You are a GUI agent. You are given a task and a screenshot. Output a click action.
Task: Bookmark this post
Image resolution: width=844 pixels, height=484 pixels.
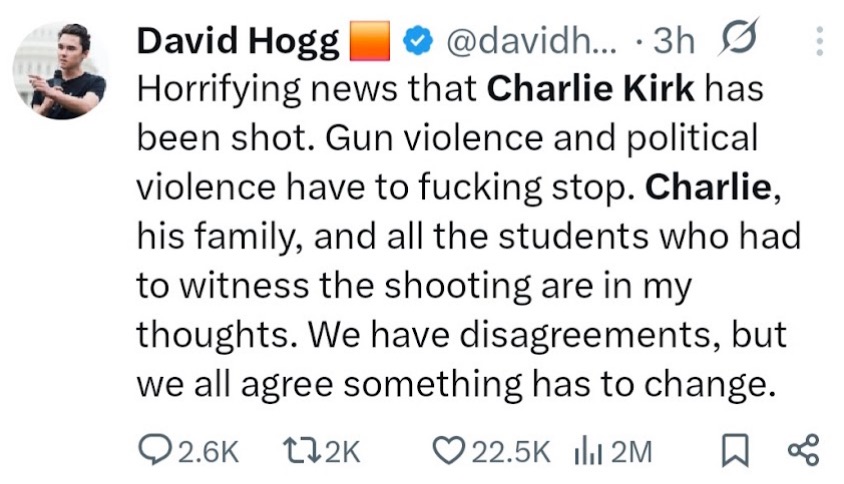pyautogui.click(x=734, y=450)
